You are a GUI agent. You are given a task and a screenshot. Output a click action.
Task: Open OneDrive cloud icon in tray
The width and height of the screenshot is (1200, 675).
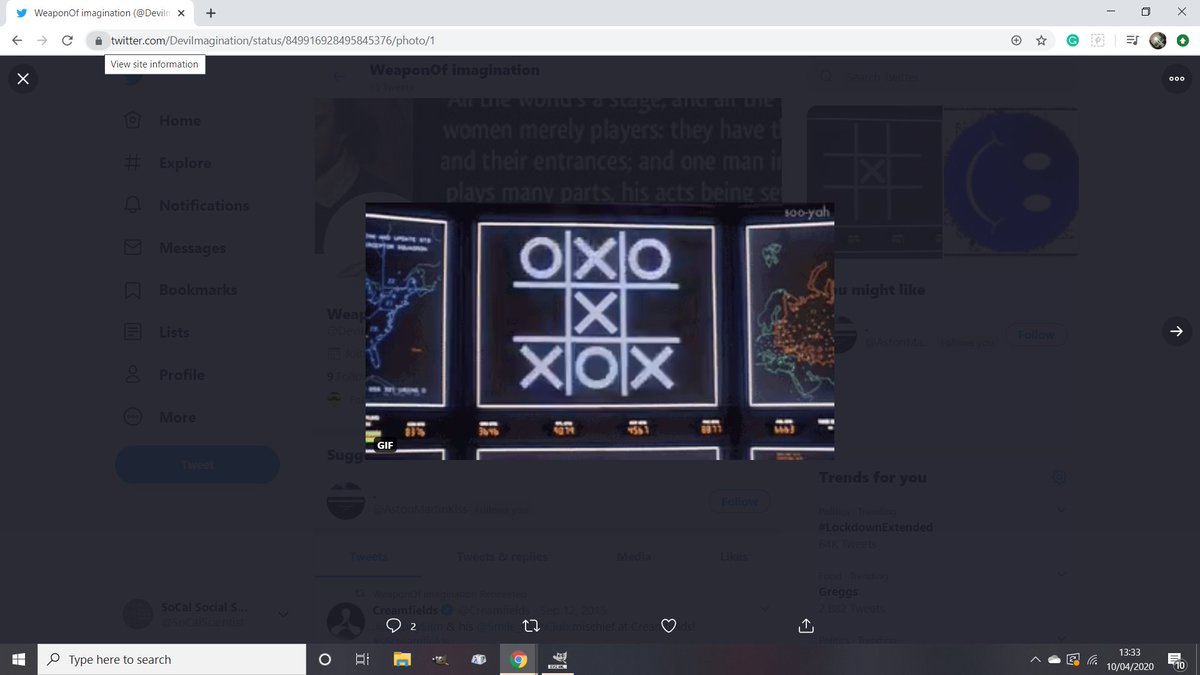coord(1054,659)
